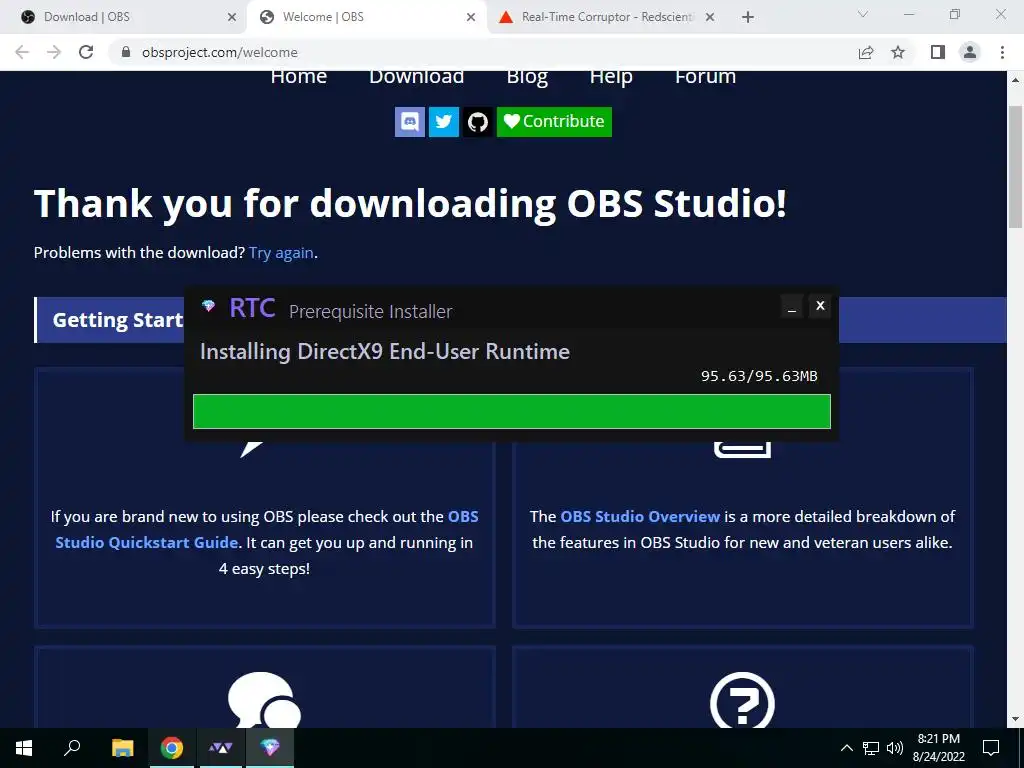Click the address bar URL field
1024x768 pixels.
tap(483, 52)
